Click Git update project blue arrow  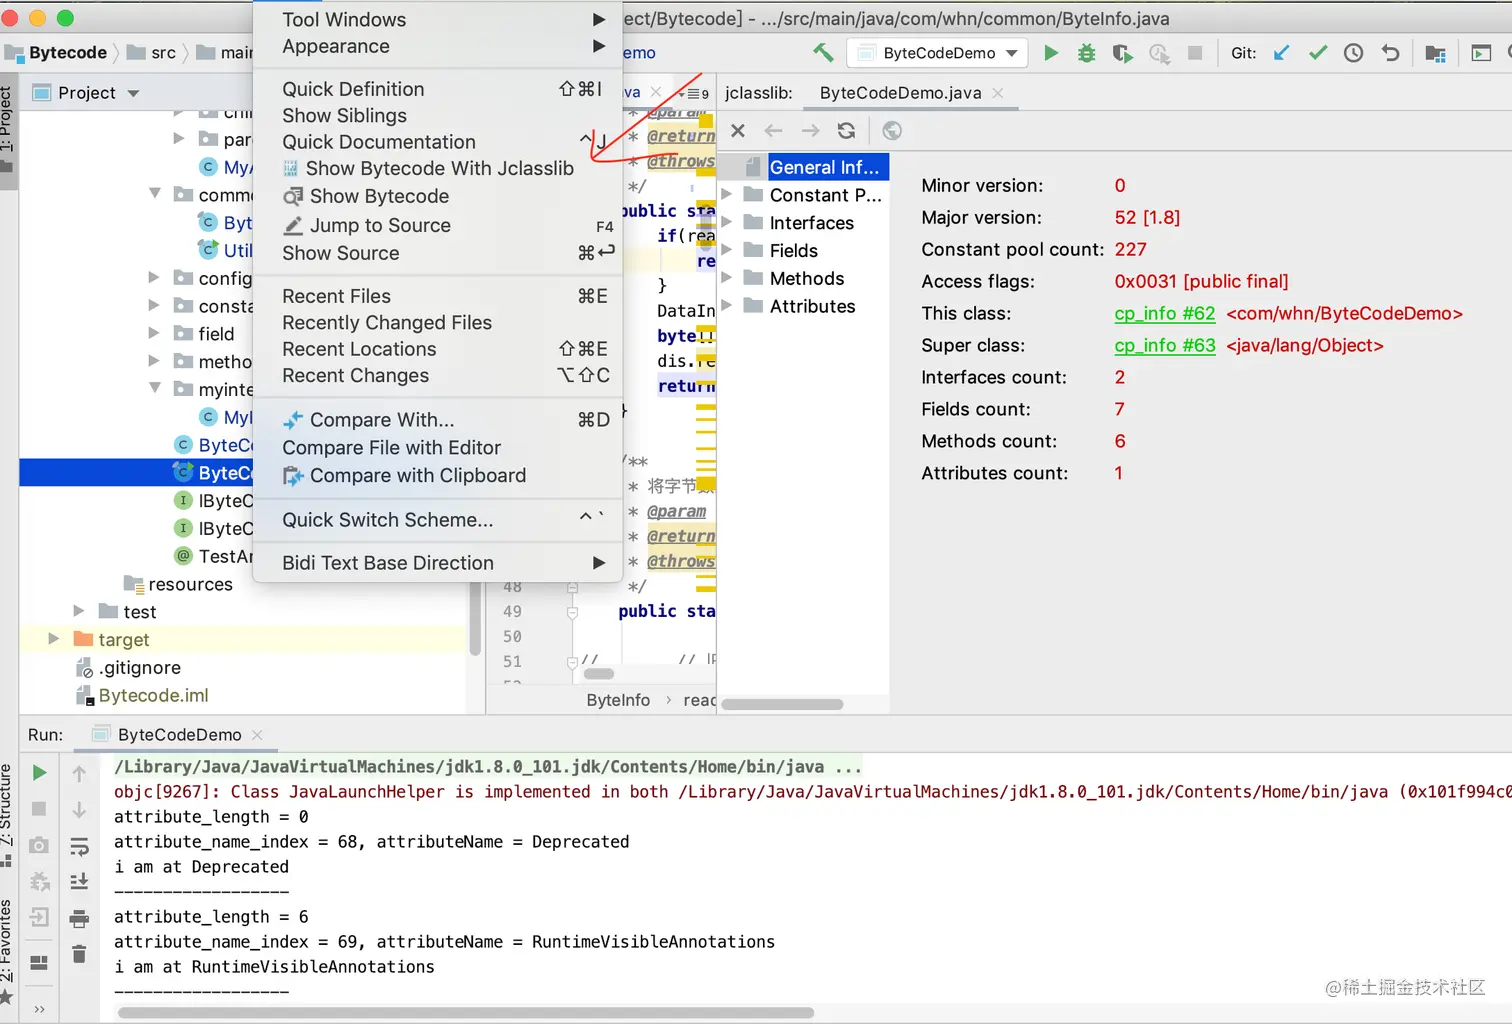pos(1281,53)
